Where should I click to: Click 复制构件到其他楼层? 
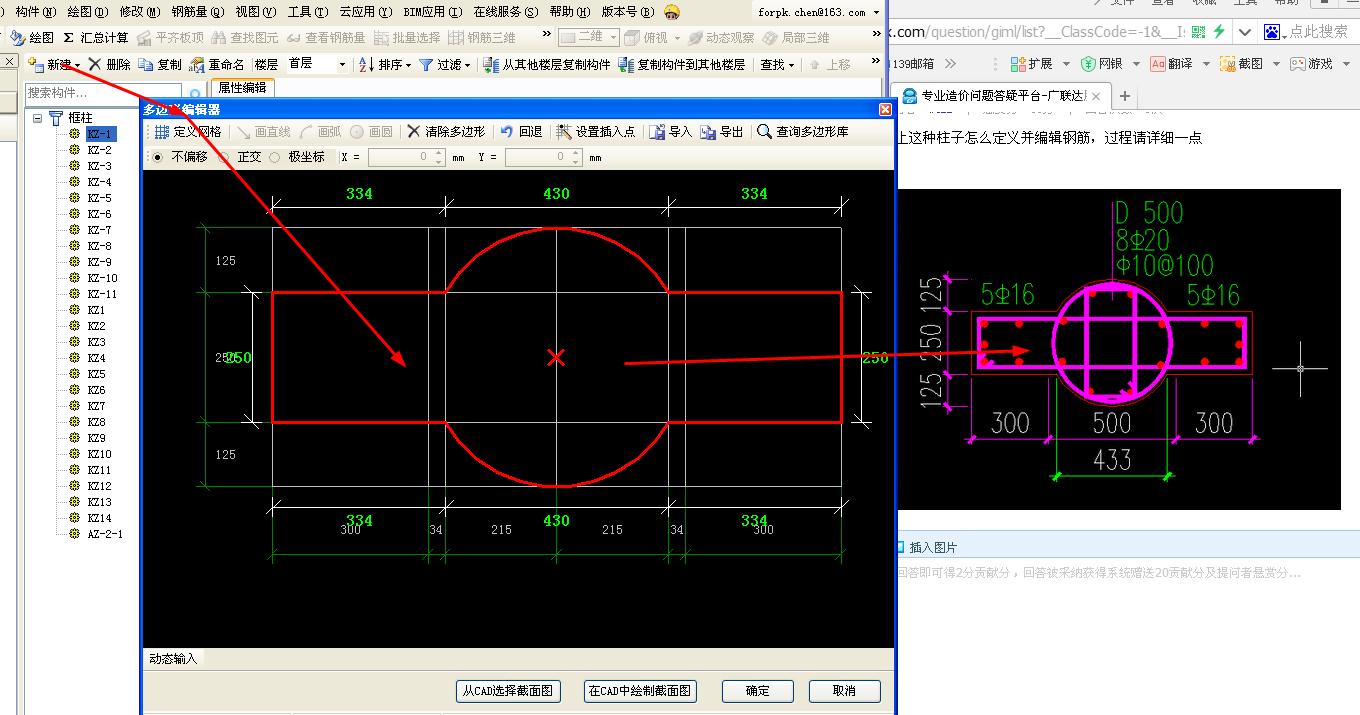682,64
